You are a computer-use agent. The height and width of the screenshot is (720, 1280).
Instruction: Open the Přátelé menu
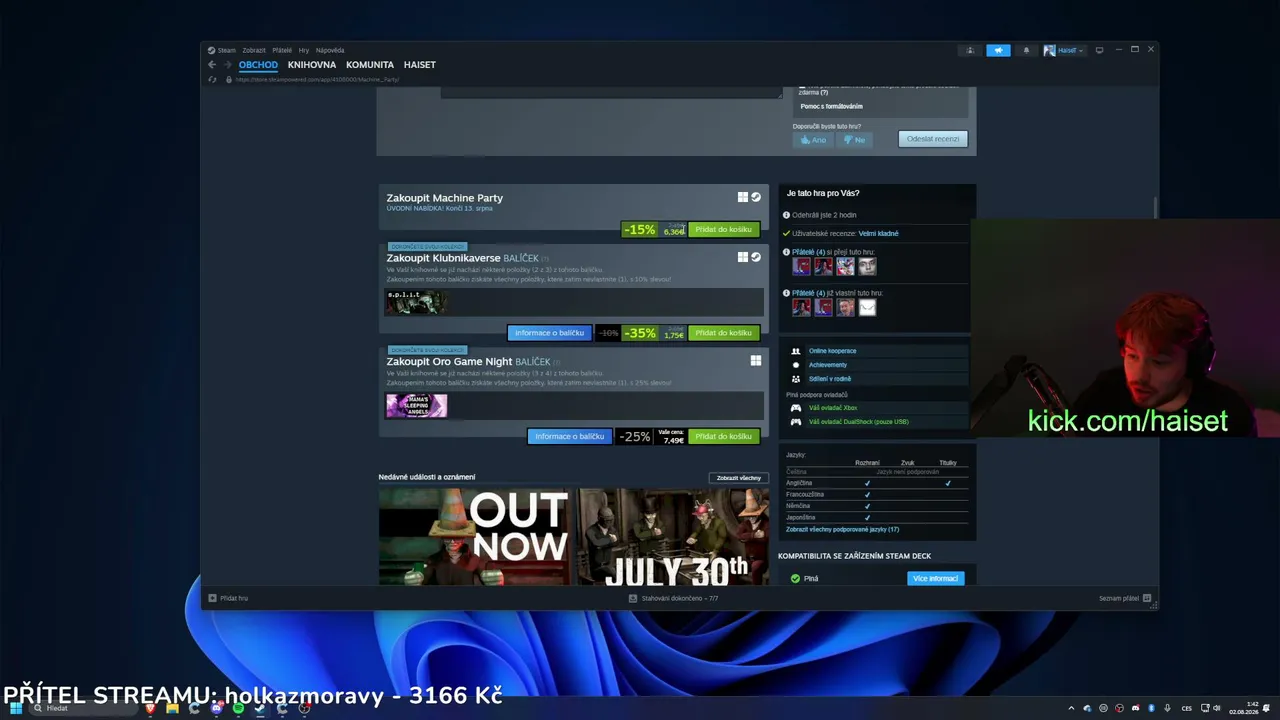click(282, 50)
